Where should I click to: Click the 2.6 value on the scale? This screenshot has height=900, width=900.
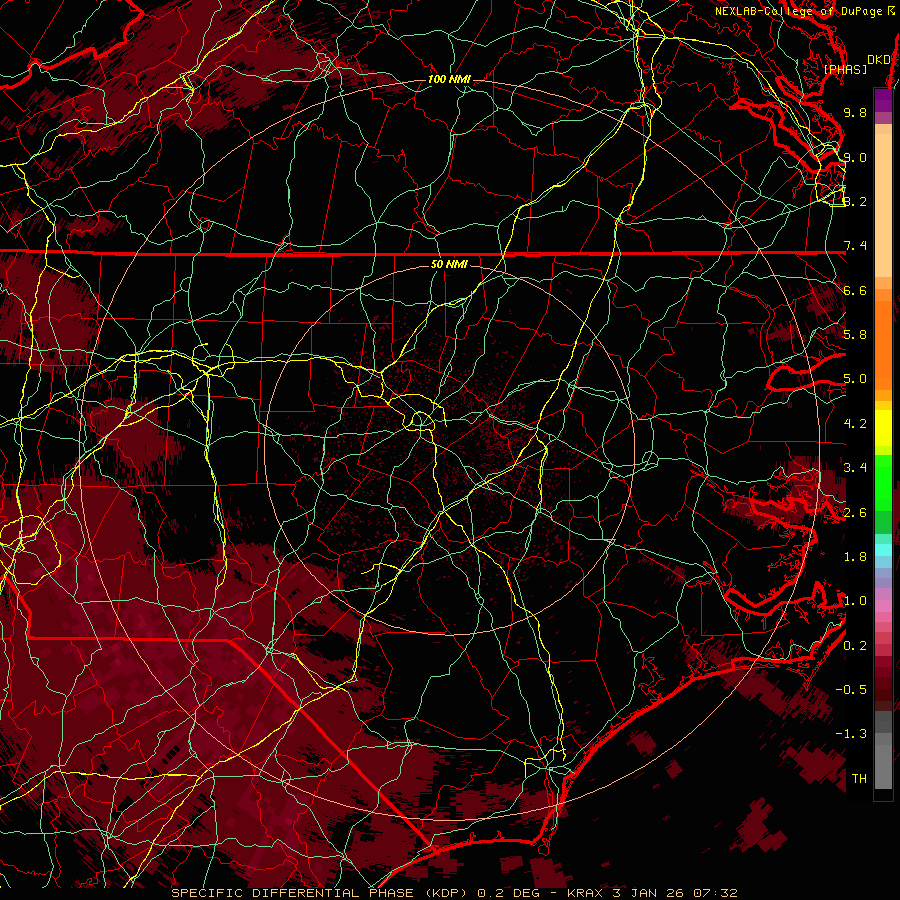point(855,513)
